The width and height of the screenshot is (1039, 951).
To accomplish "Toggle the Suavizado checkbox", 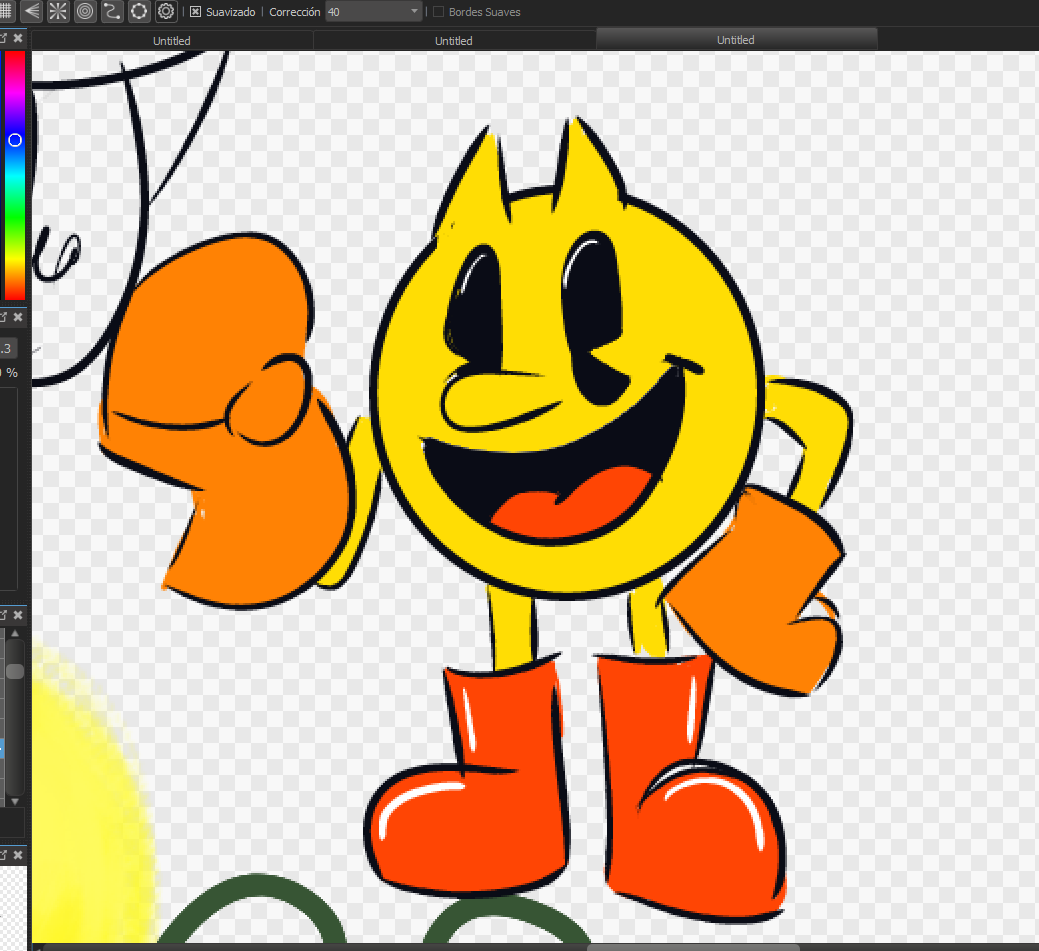I will pos(195,12).
